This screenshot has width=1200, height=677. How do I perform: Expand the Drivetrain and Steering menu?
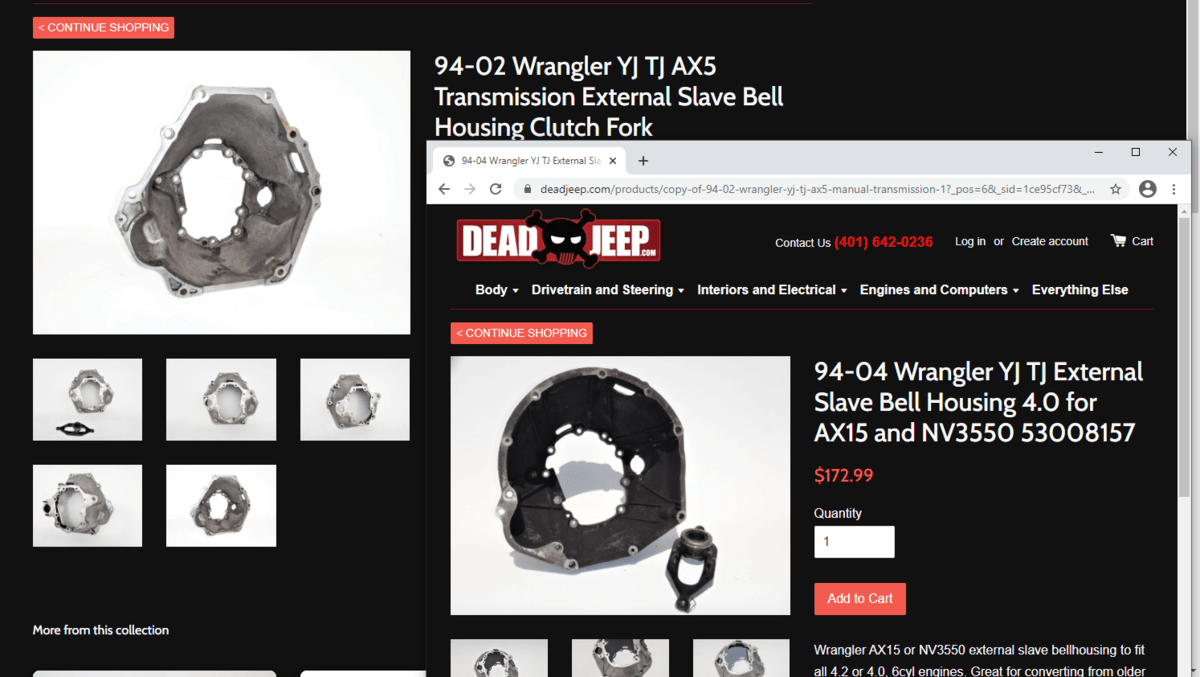(x=608, y=290)
